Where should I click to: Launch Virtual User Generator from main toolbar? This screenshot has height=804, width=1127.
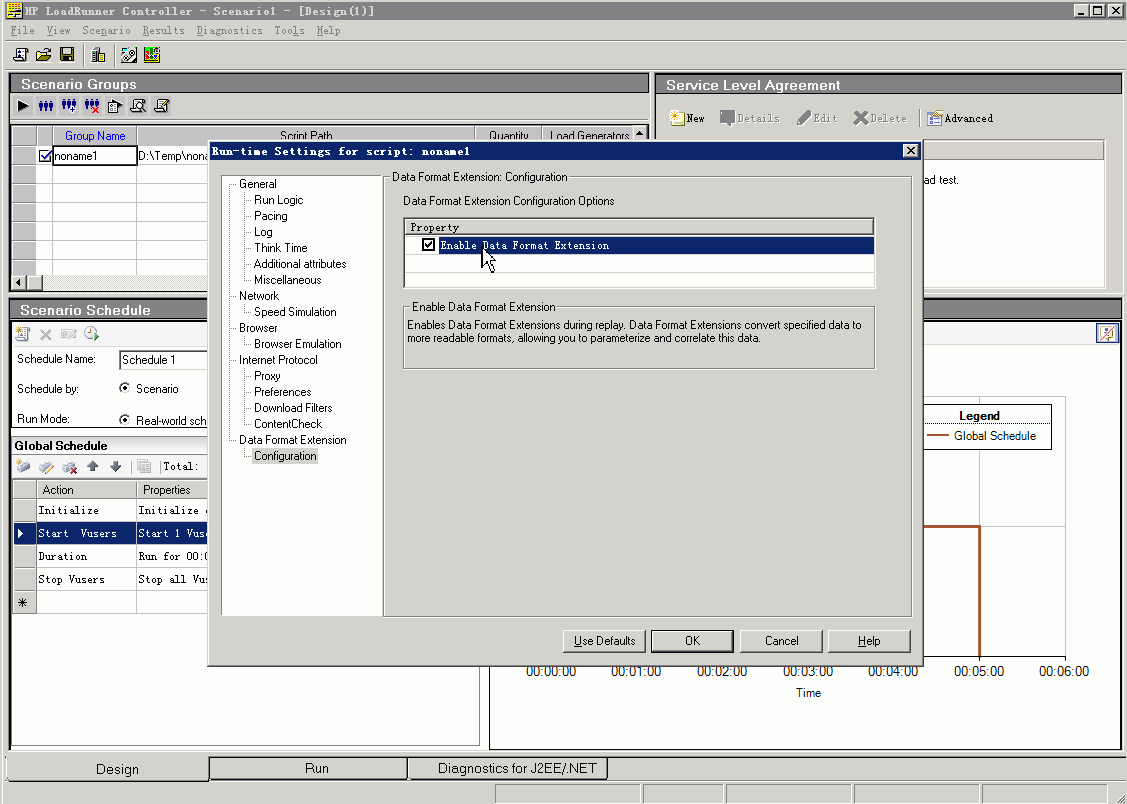tap(129, 55)
